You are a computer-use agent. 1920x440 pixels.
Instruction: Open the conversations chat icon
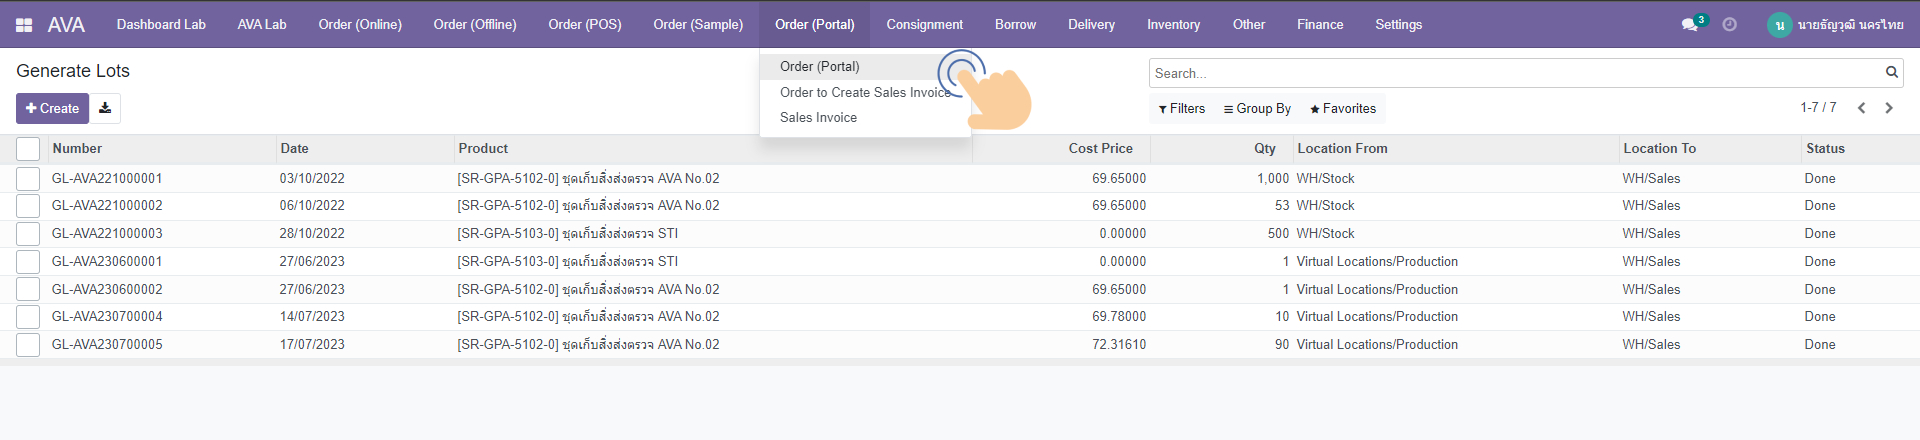(x=1690, y=25)
